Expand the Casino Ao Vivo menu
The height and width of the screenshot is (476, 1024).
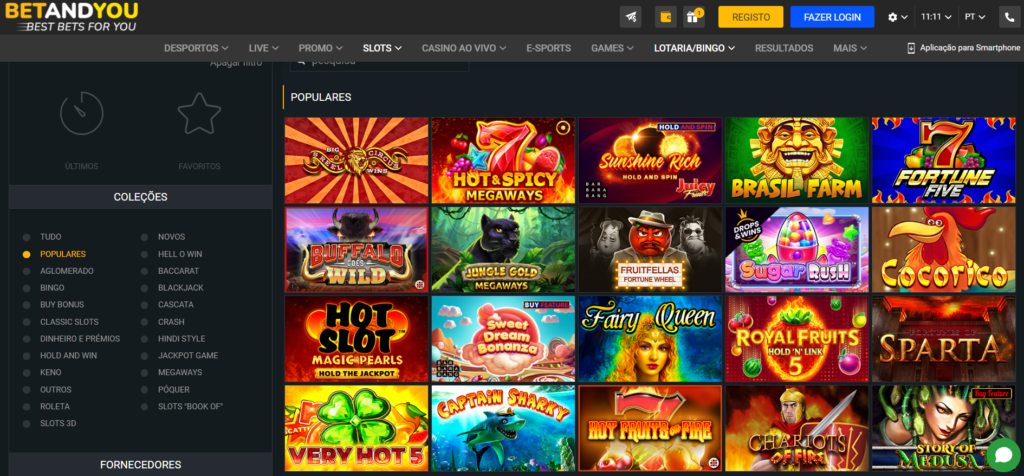coord(464,48)
